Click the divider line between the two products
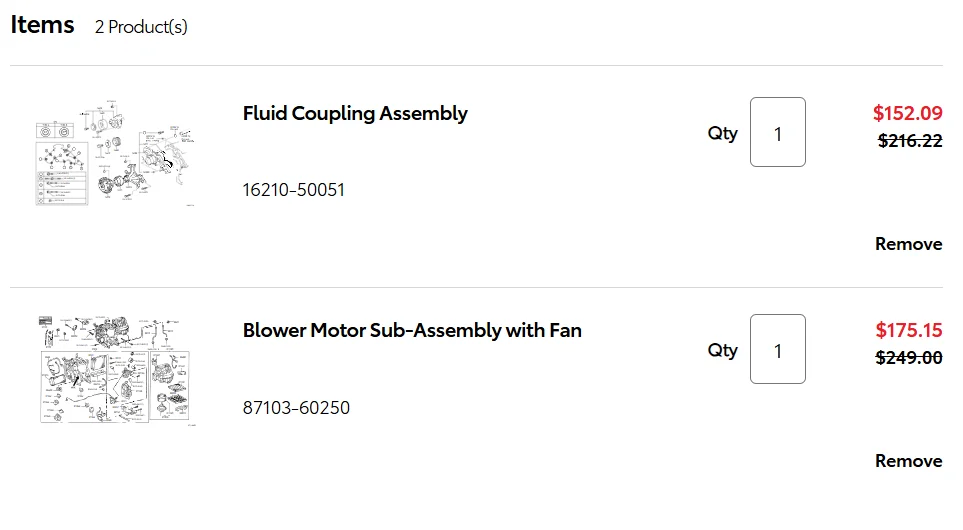The width and height of the screenshot is (963, 530). (x=476, y=287)
